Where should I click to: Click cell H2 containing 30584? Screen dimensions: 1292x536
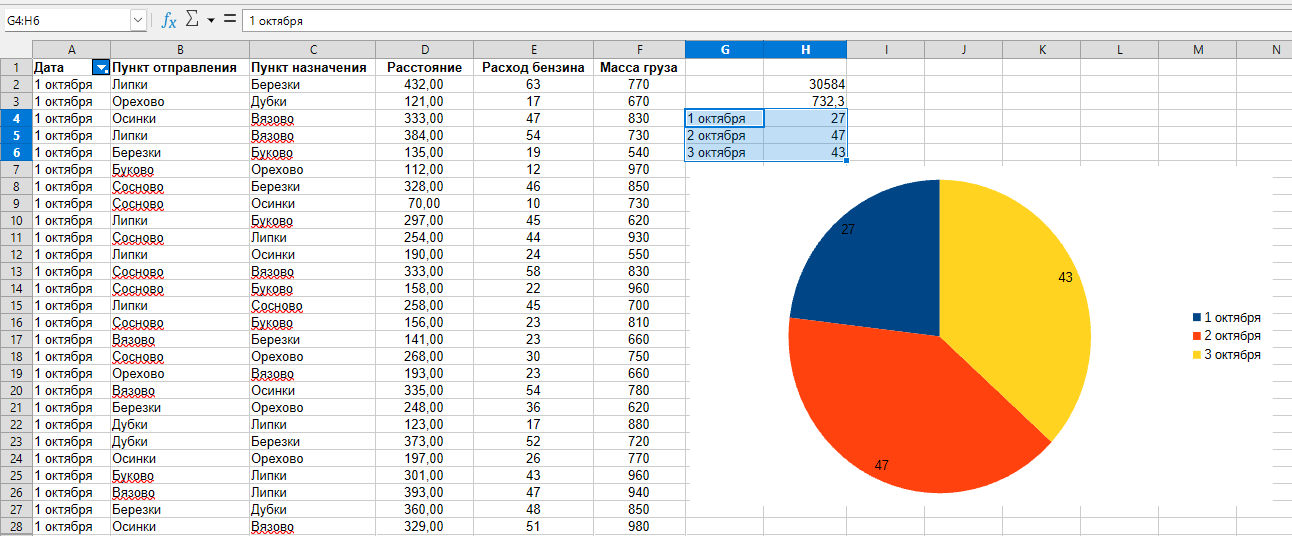pos(805,85)
